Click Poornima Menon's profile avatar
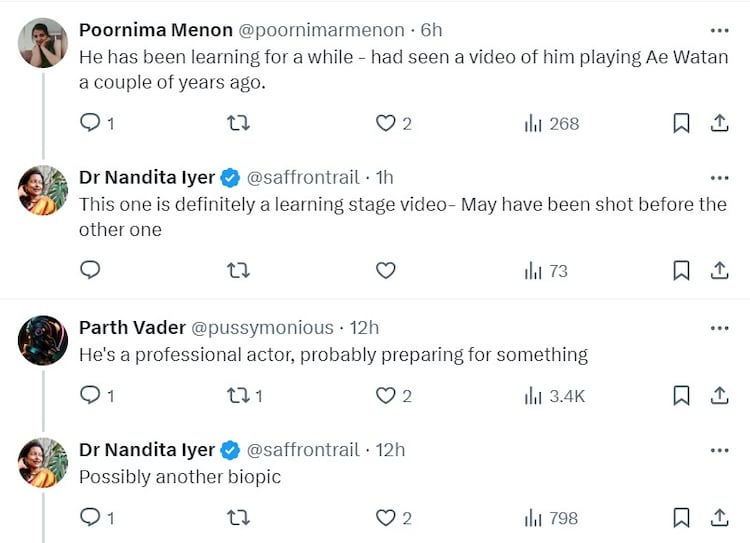The image size is (750, 543). pyautogui.click(x=43, y=43)
